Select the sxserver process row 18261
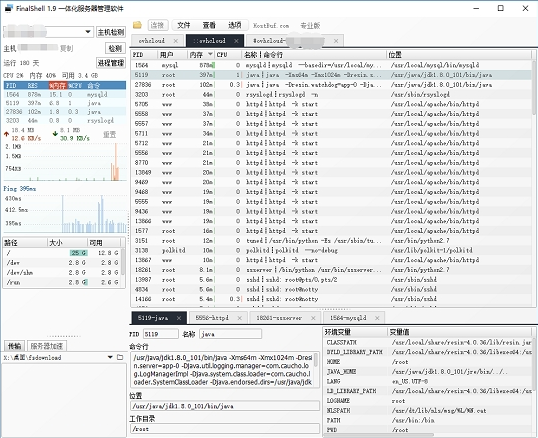The image size is (538, 438). [331, 270]
